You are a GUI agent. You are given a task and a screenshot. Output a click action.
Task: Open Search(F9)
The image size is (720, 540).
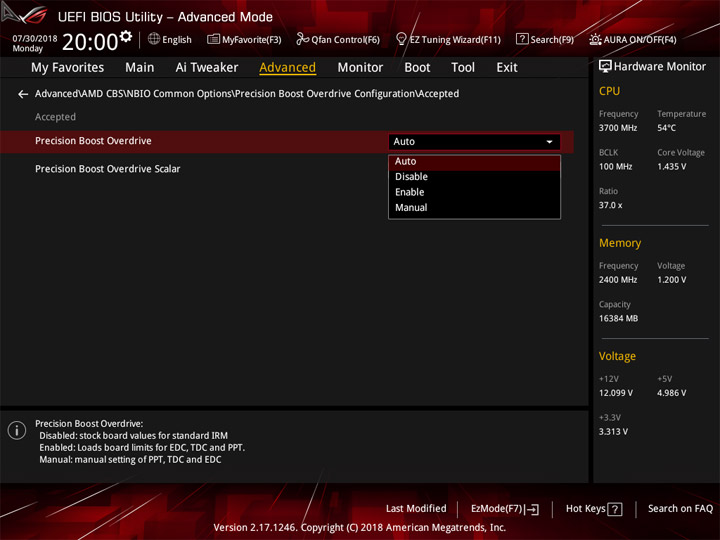point(545,39)
